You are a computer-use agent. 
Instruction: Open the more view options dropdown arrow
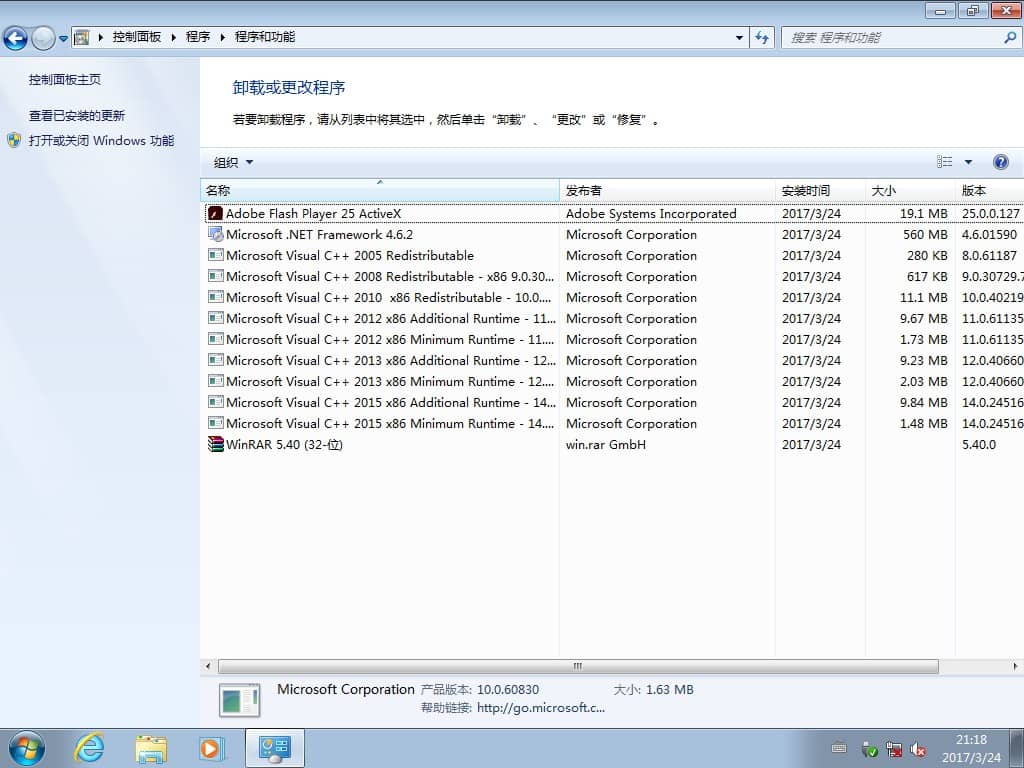[968, 162]
